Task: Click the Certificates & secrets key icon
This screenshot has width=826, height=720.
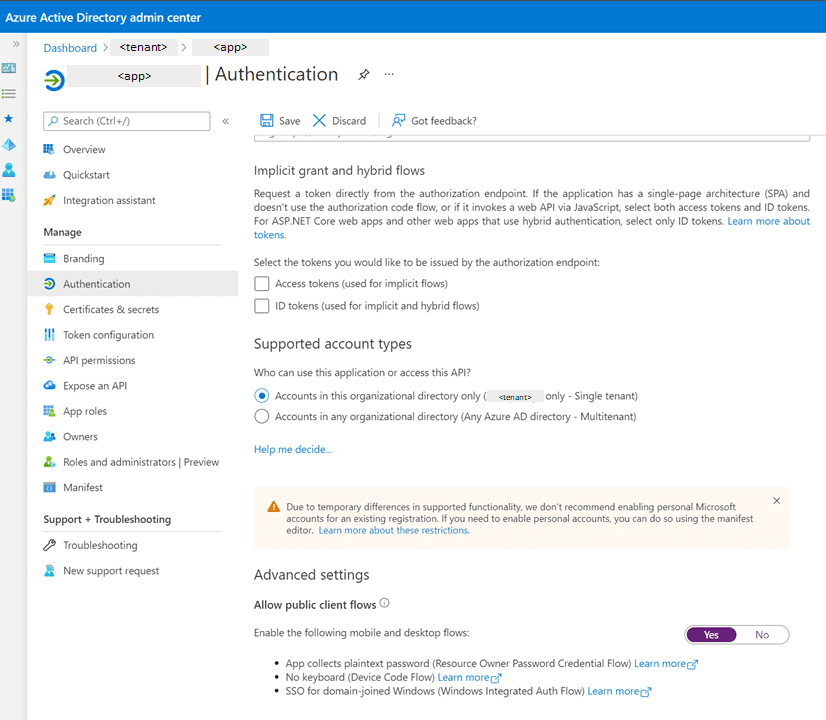Action: click(49, 309)
